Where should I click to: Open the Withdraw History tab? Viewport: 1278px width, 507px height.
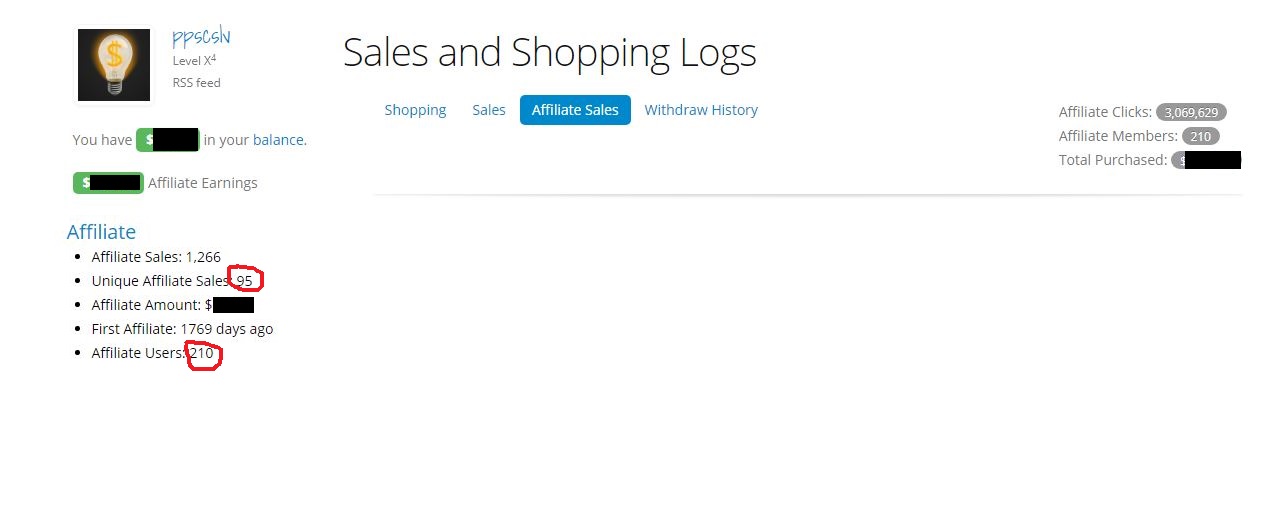pyautogui.click(x=701, y=110)
